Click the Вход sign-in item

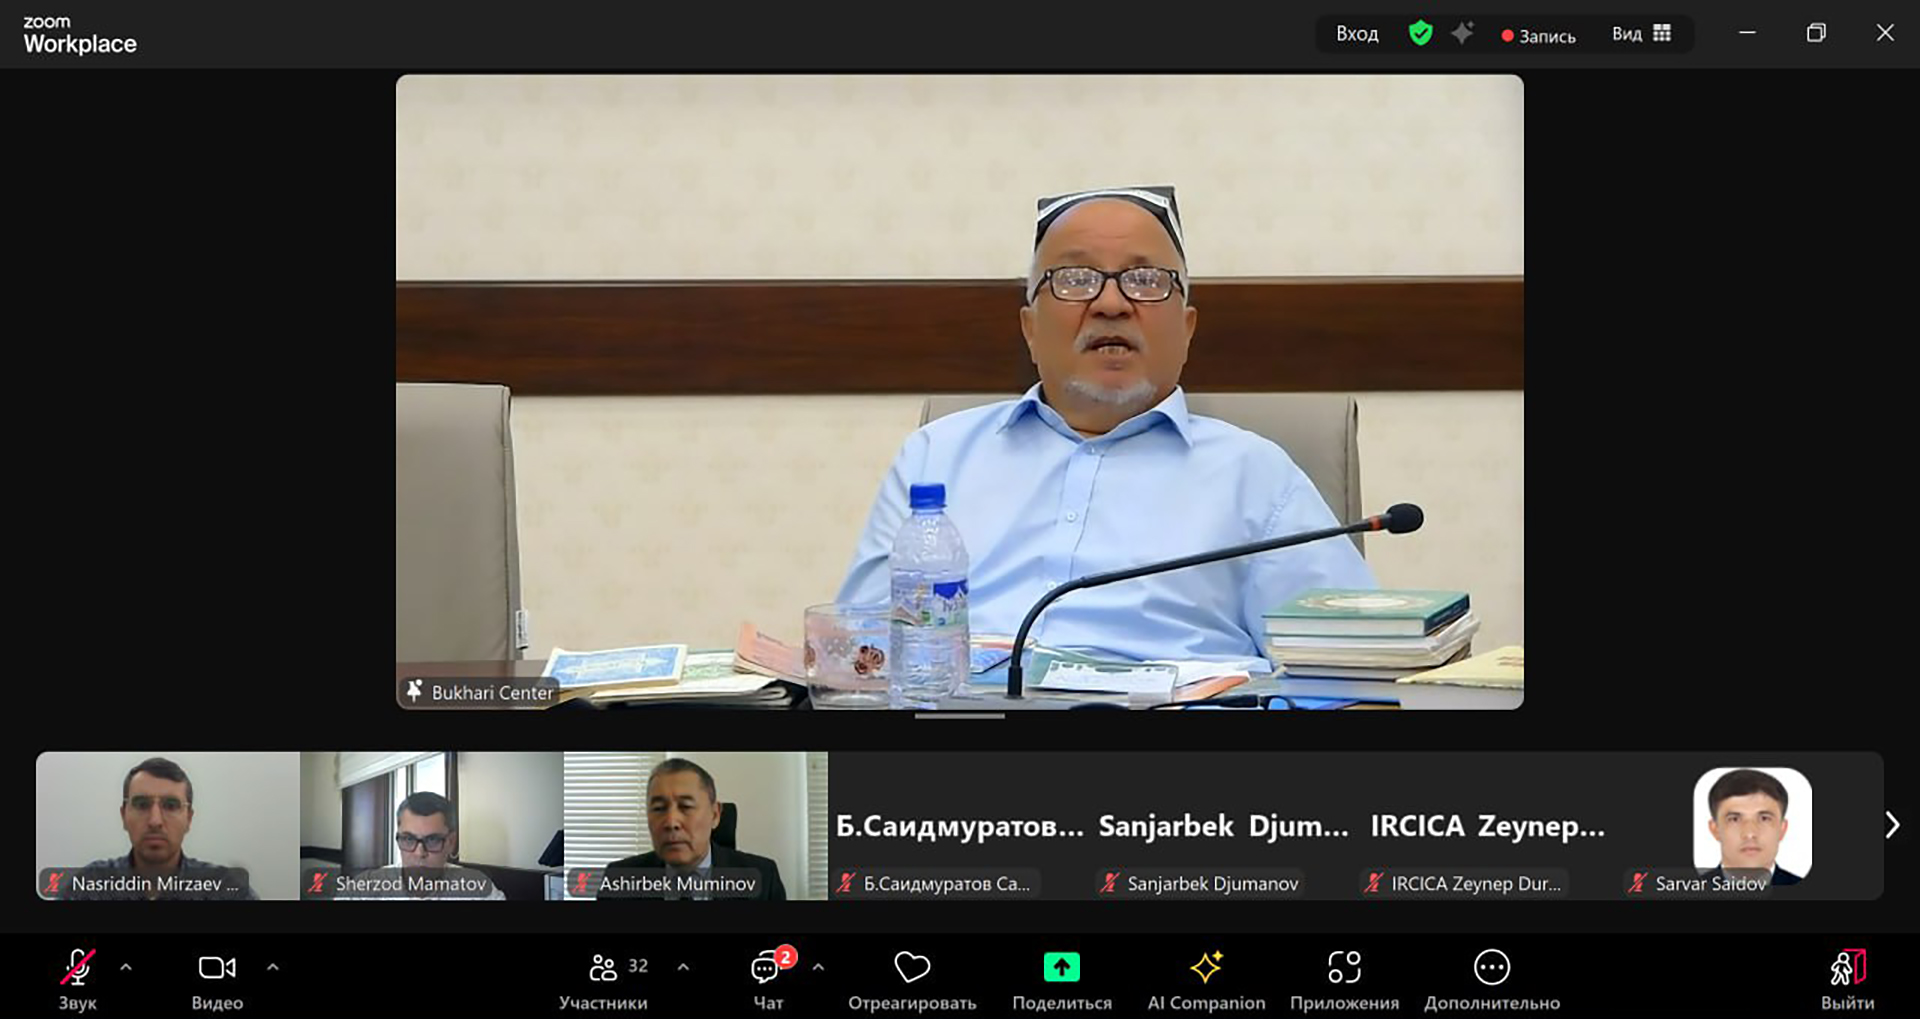pos(1357,34)
